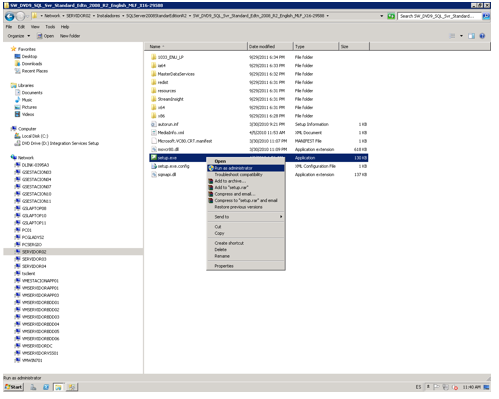Click the green Refresh button in address bar
This screenshot has height=399, width=499.
tap(391, 16)
